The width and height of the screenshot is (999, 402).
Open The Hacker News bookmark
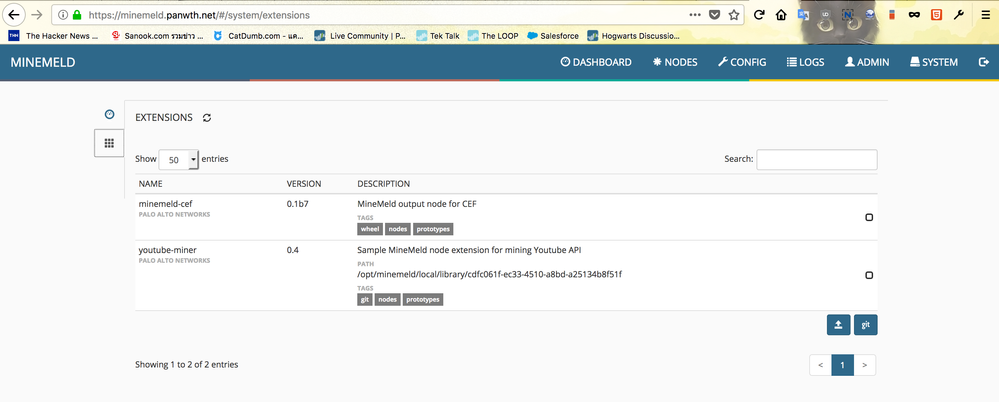pos(54,36)
